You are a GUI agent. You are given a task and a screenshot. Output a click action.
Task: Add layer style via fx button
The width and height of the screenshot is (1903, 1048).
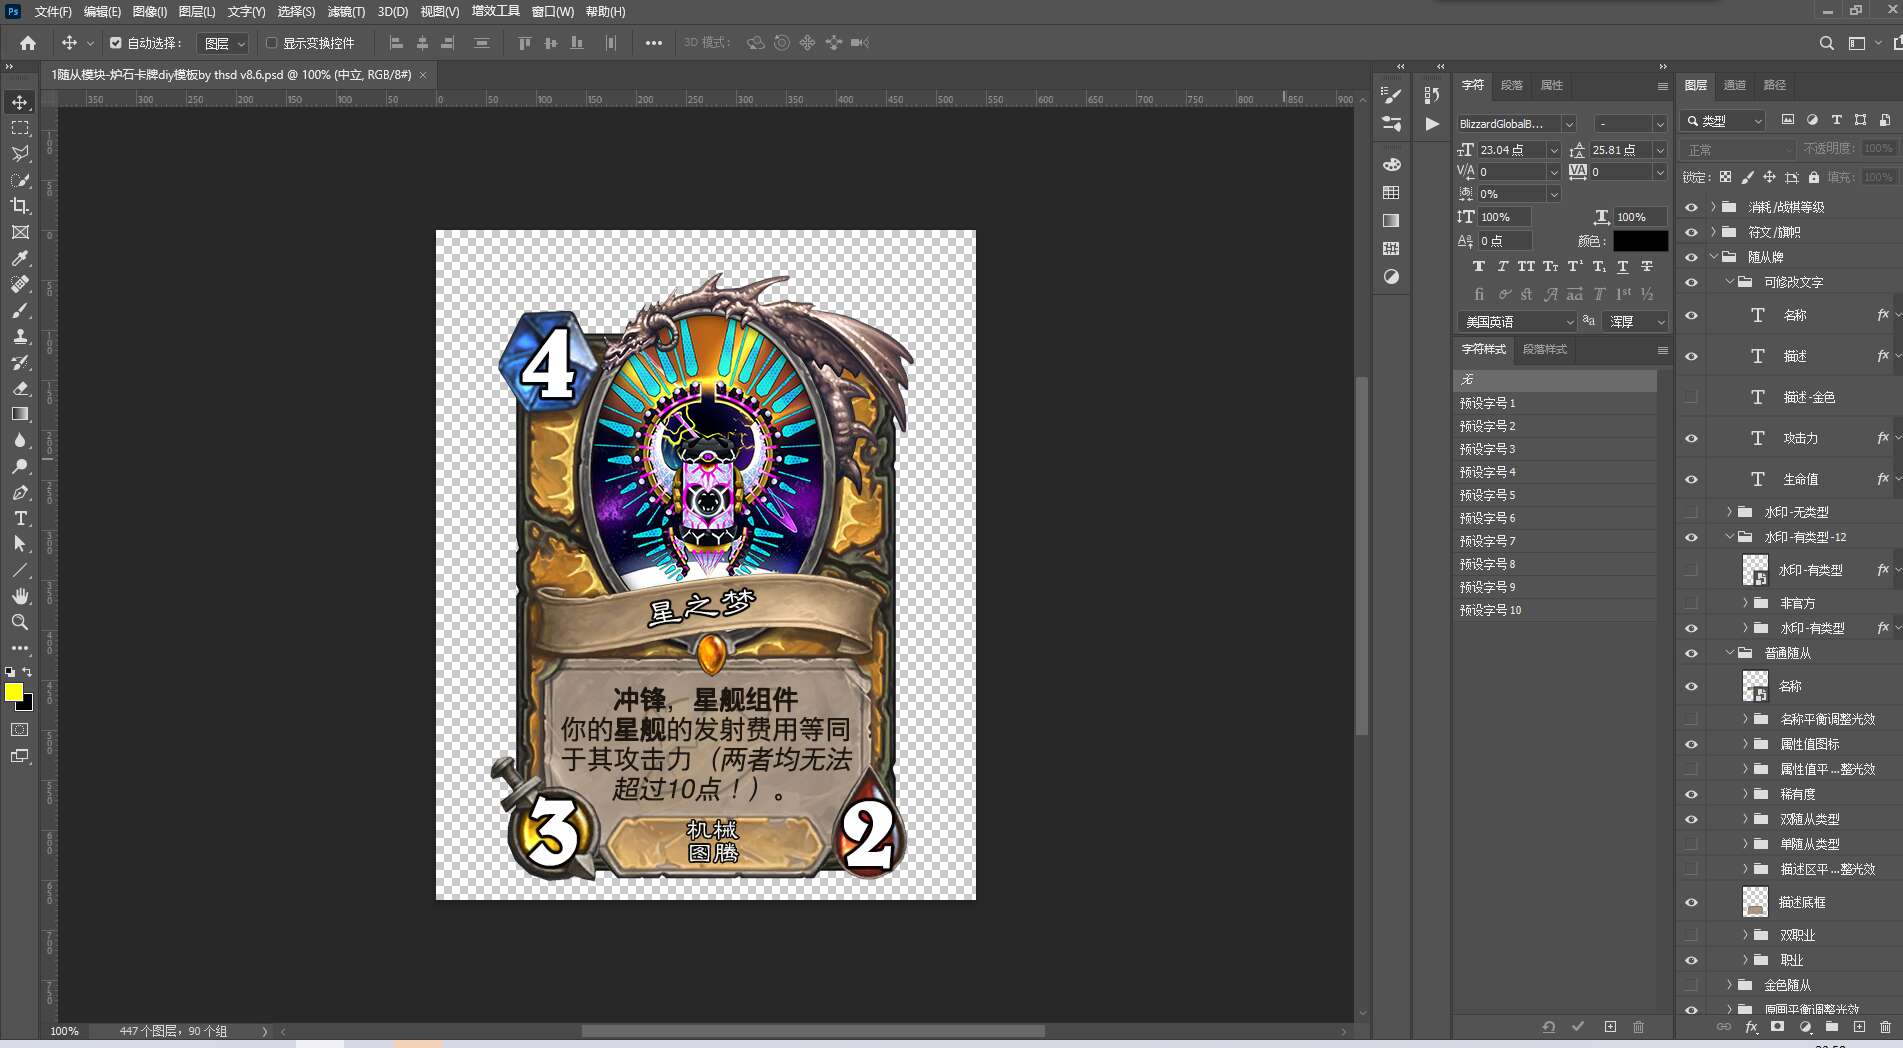point(1751,1027)
